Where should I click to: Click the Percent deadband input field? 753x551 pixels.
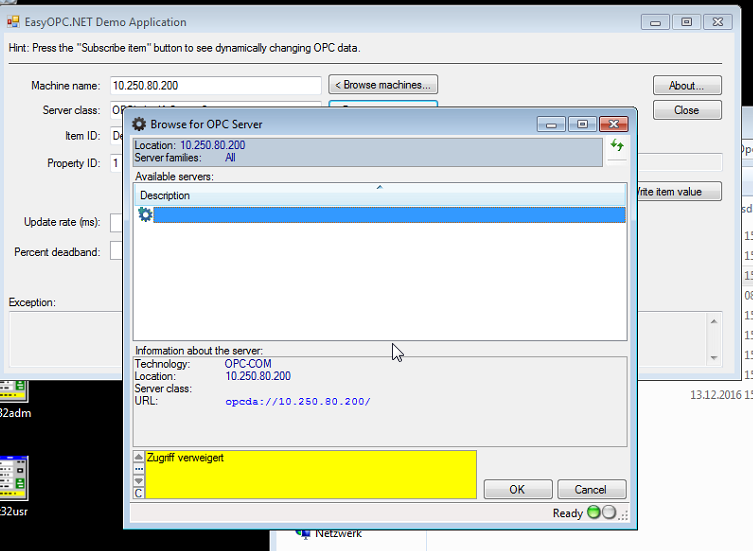[116, 251]
